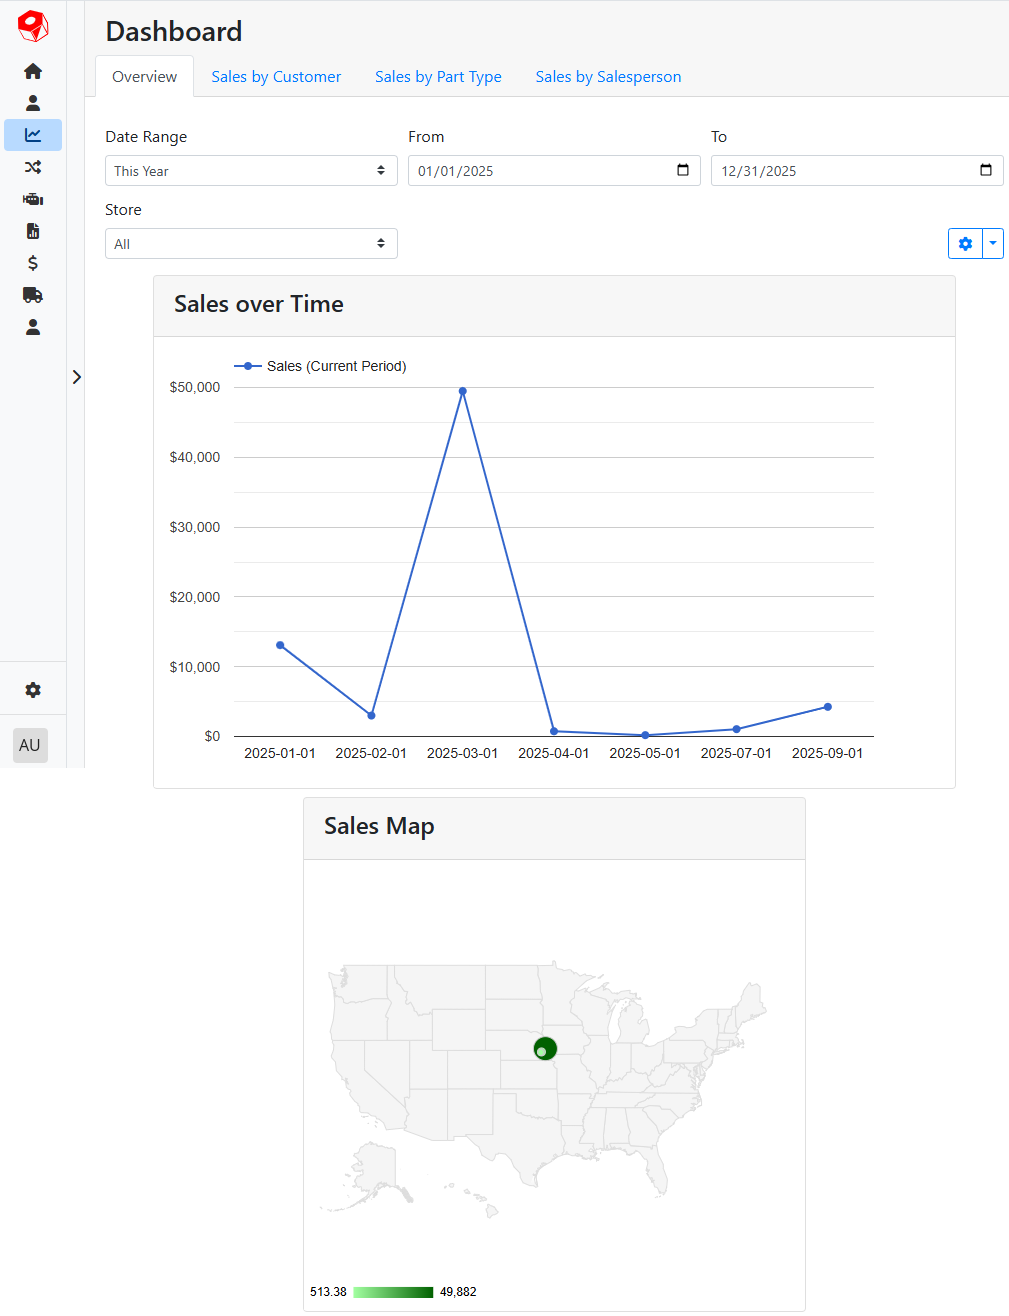Open the settings gear at sidebar bottom
Image resolution: width=1009 pixels, height=1316 pixels.
tap(33, 689)
